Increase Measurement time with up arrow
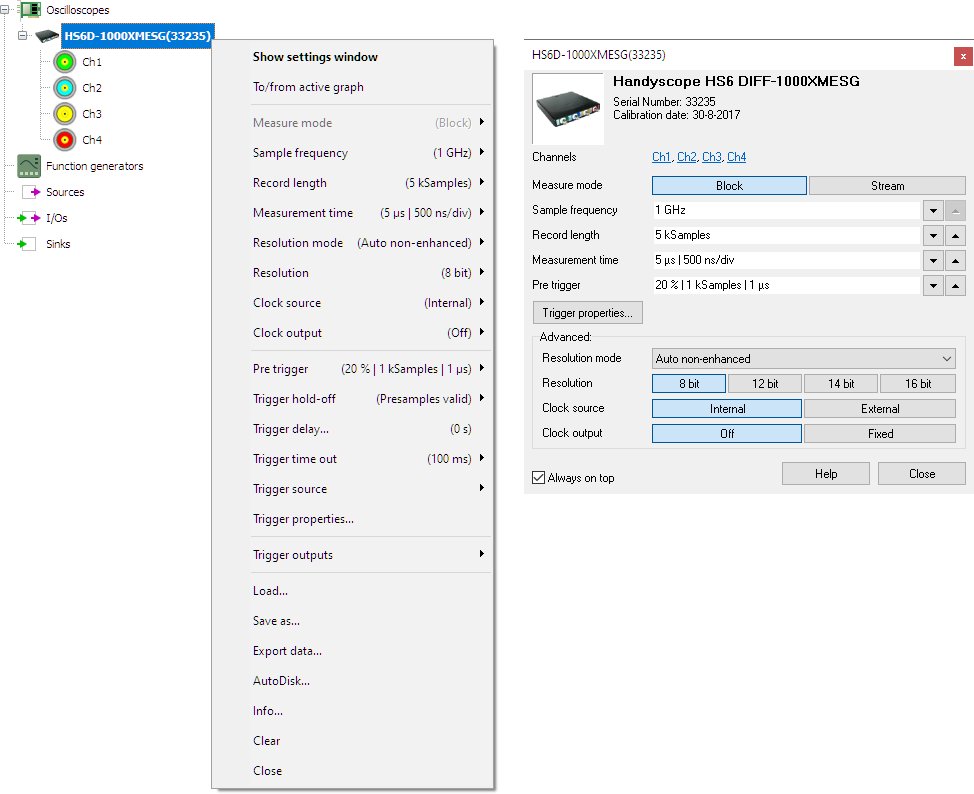The width and height of the screenshot is (974, 794). pyautogui.click(x=955, y=260)
